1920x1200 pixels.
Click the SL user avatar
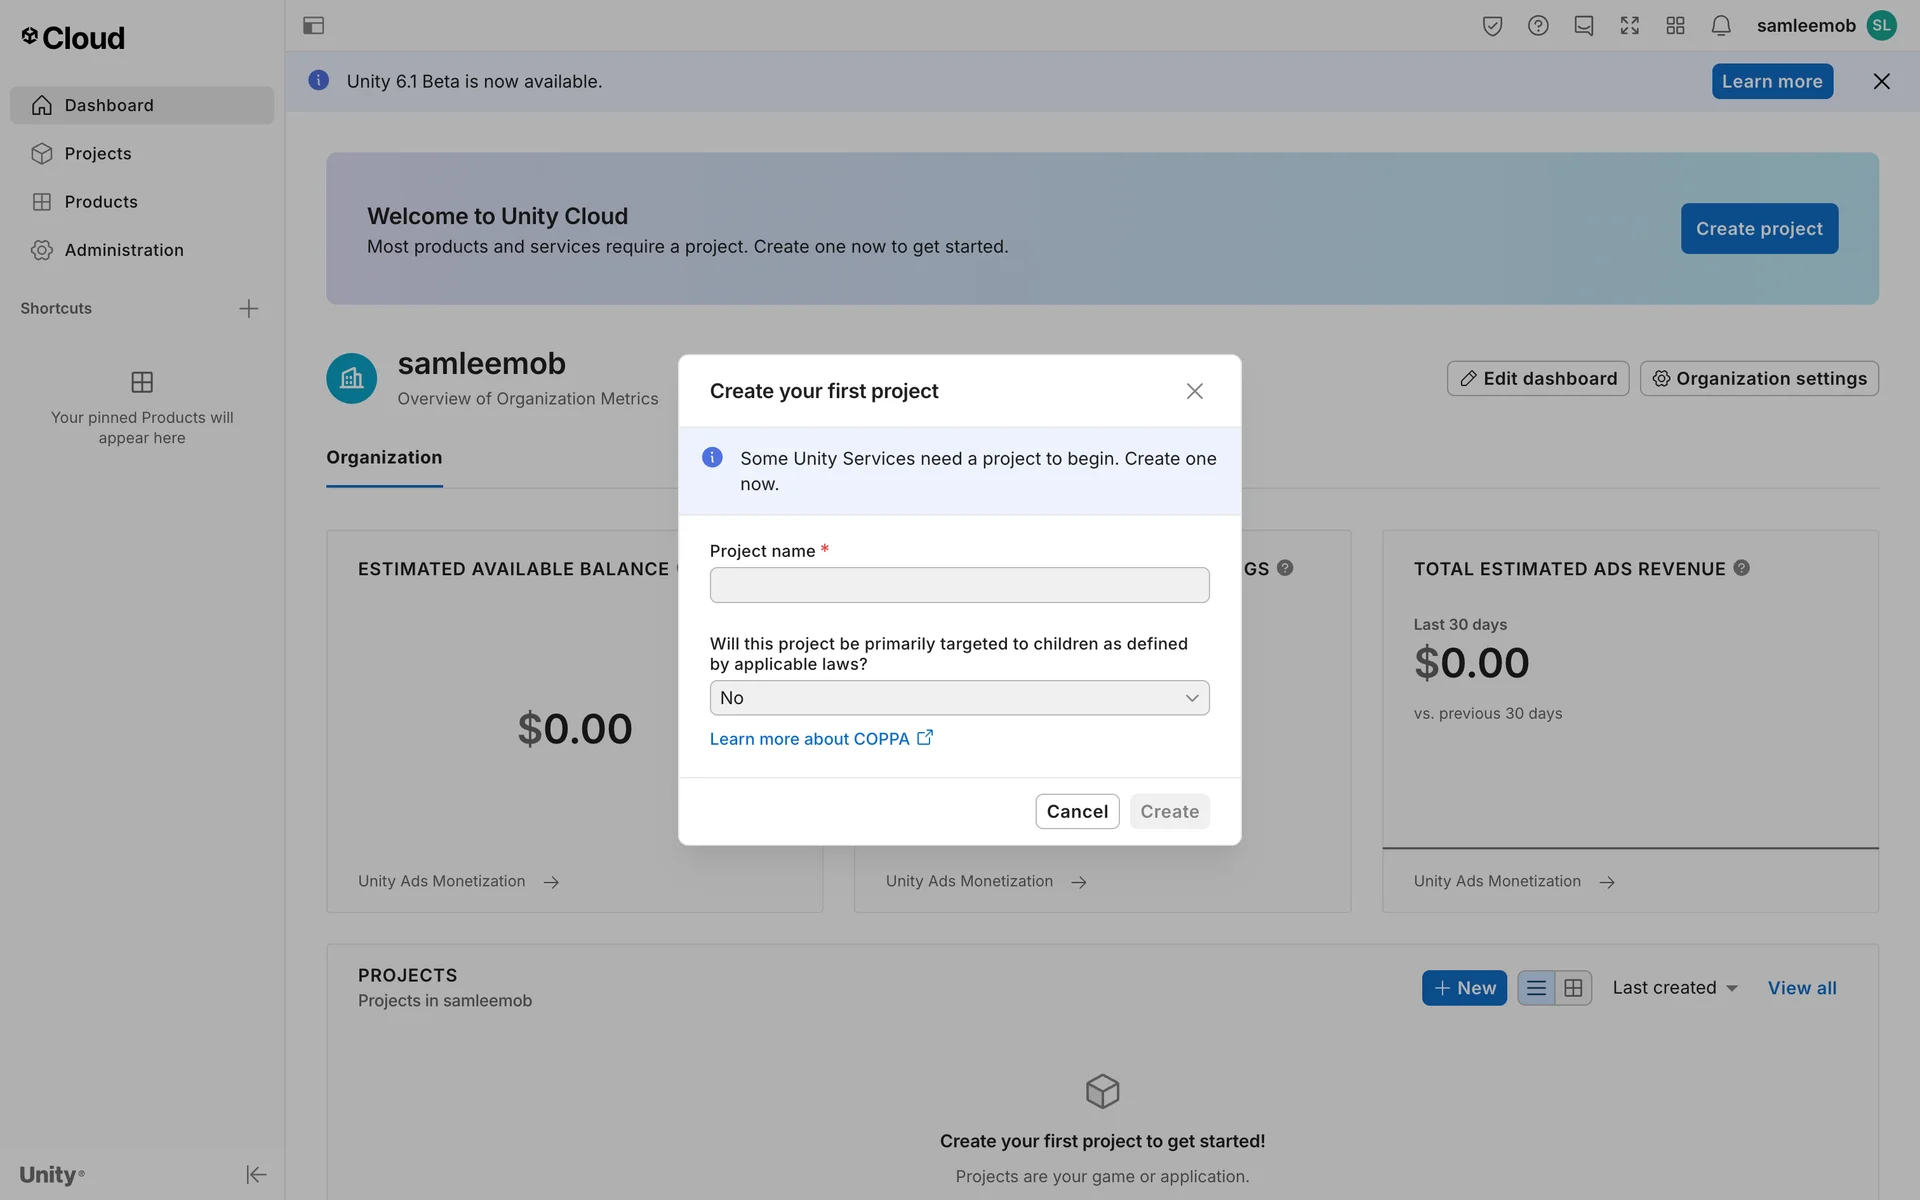click(1881, 26)
